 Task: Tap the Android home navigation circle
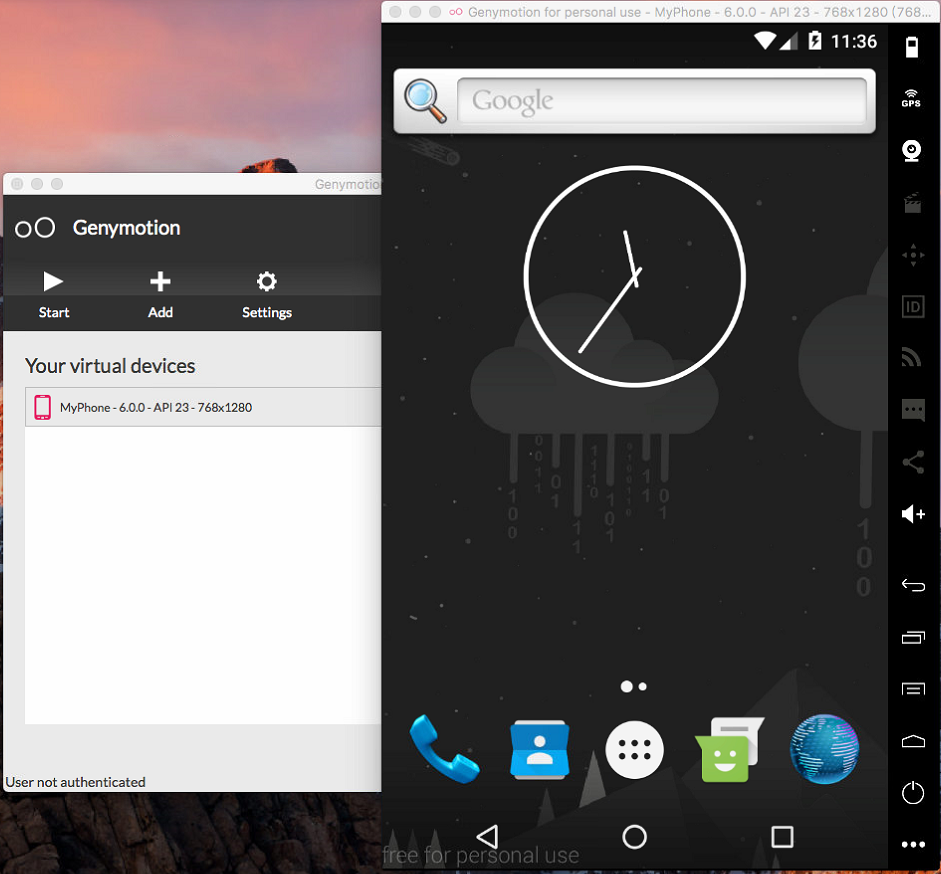(634, 837)
